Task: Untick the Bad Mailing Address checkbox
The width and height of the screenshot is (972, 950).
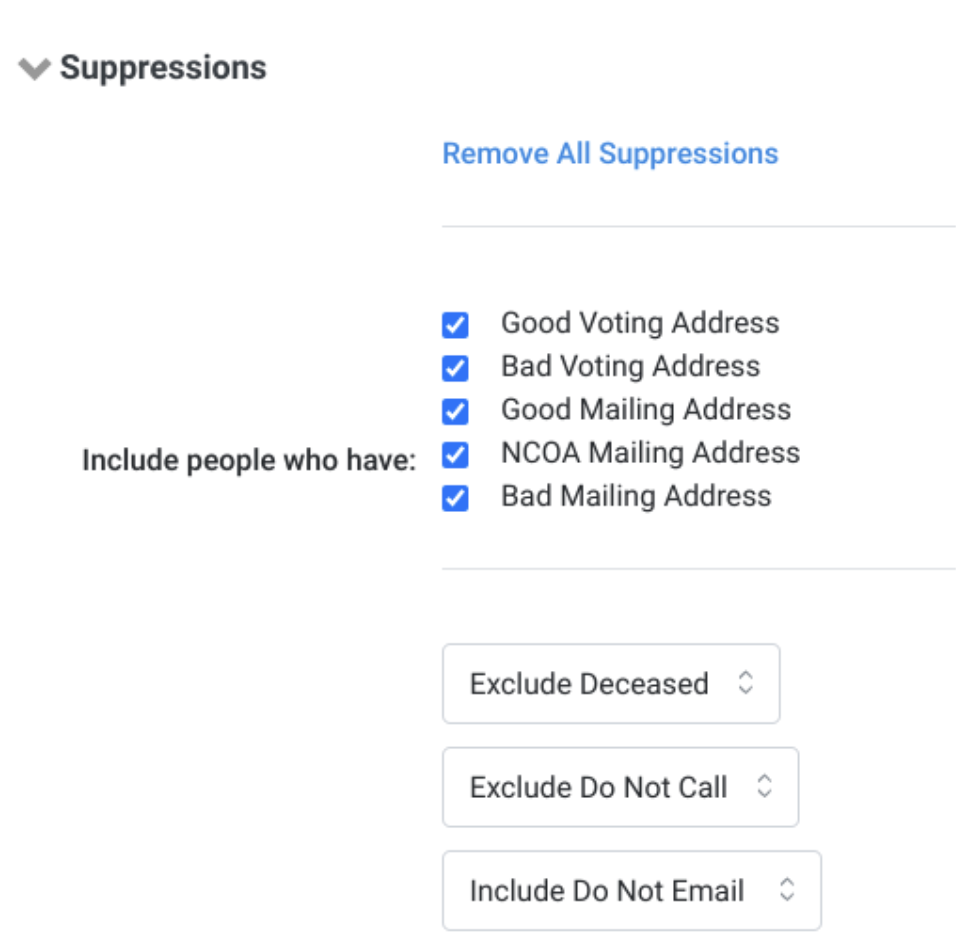Action: pos(455,498)
